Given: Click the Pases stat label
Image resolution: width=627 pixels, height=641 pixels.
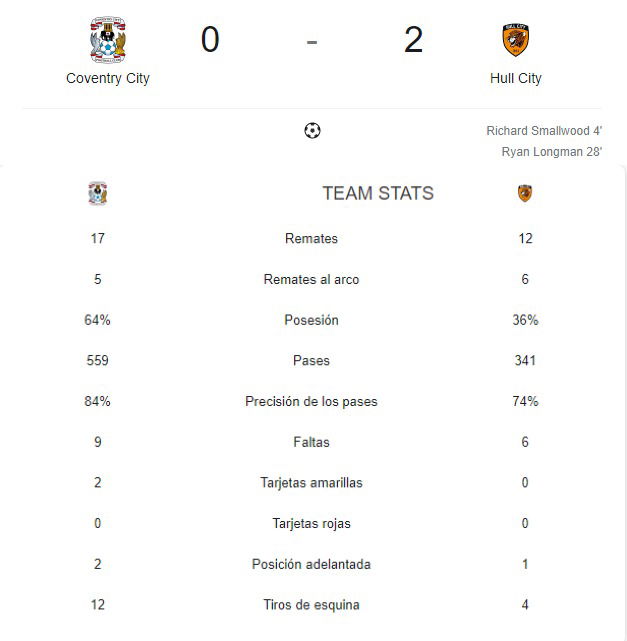Looking at the screenshot, I should coord(311,361).
